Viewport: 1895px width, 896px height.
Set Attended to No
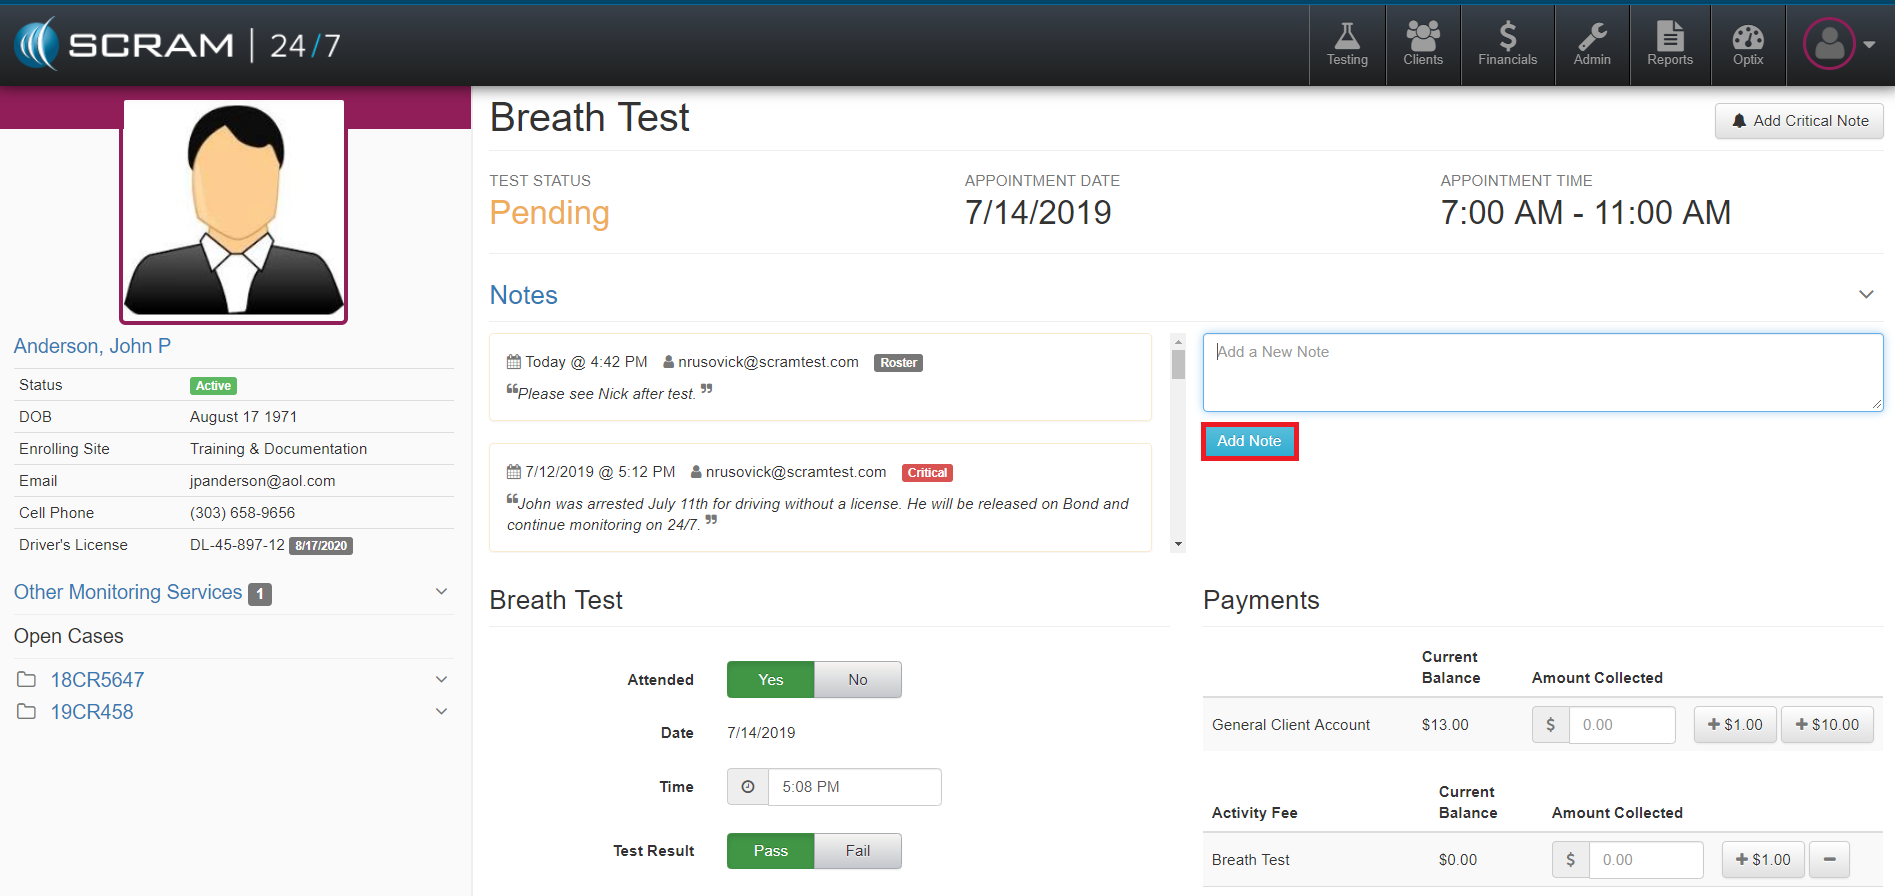(x=857, y=680)
